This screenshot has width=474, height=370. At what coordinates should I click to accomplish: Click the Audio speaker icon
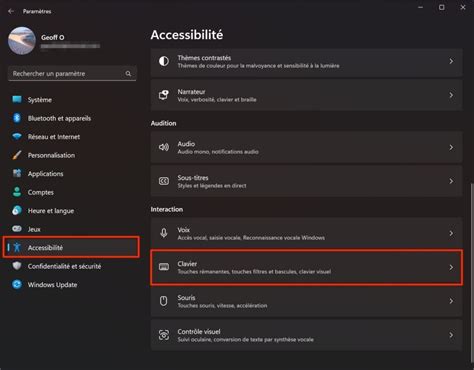(x=164, y=147)
